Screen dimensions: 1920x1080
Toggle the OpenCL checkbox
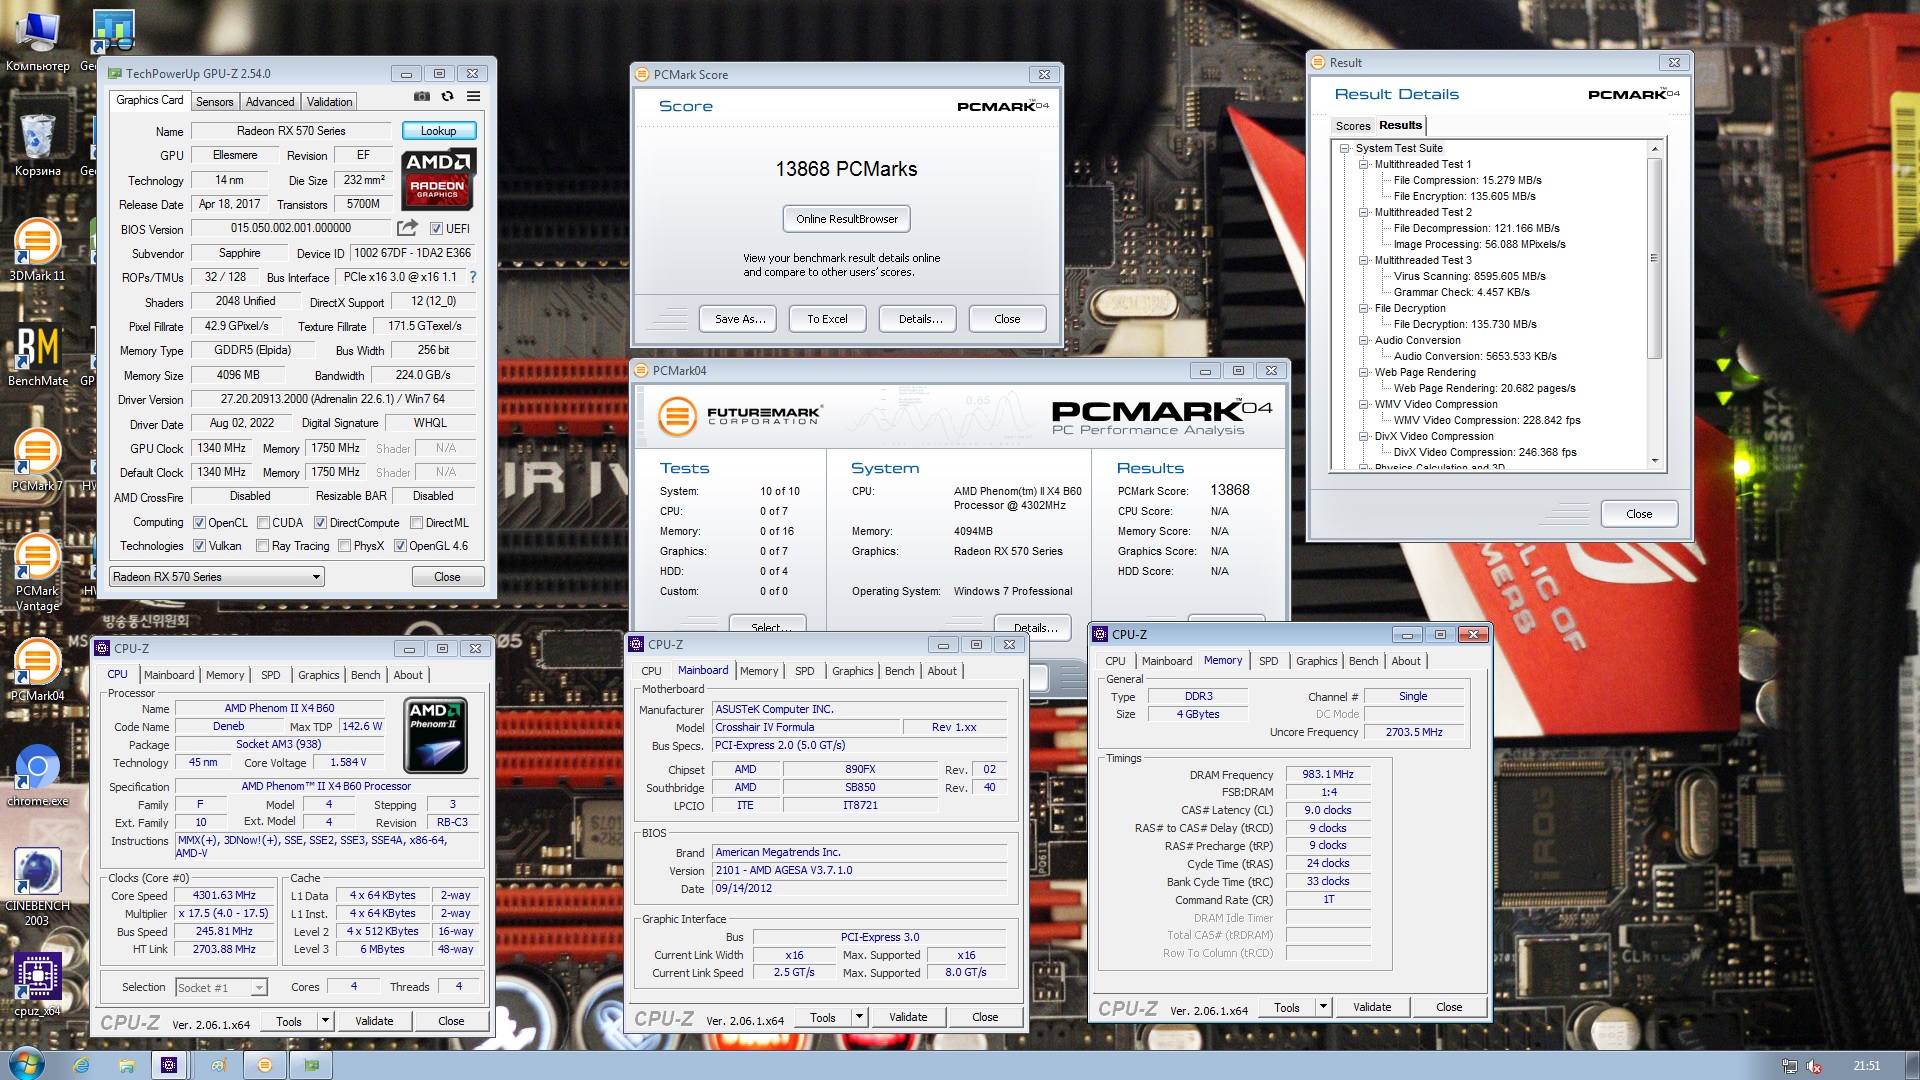[199, 523]
